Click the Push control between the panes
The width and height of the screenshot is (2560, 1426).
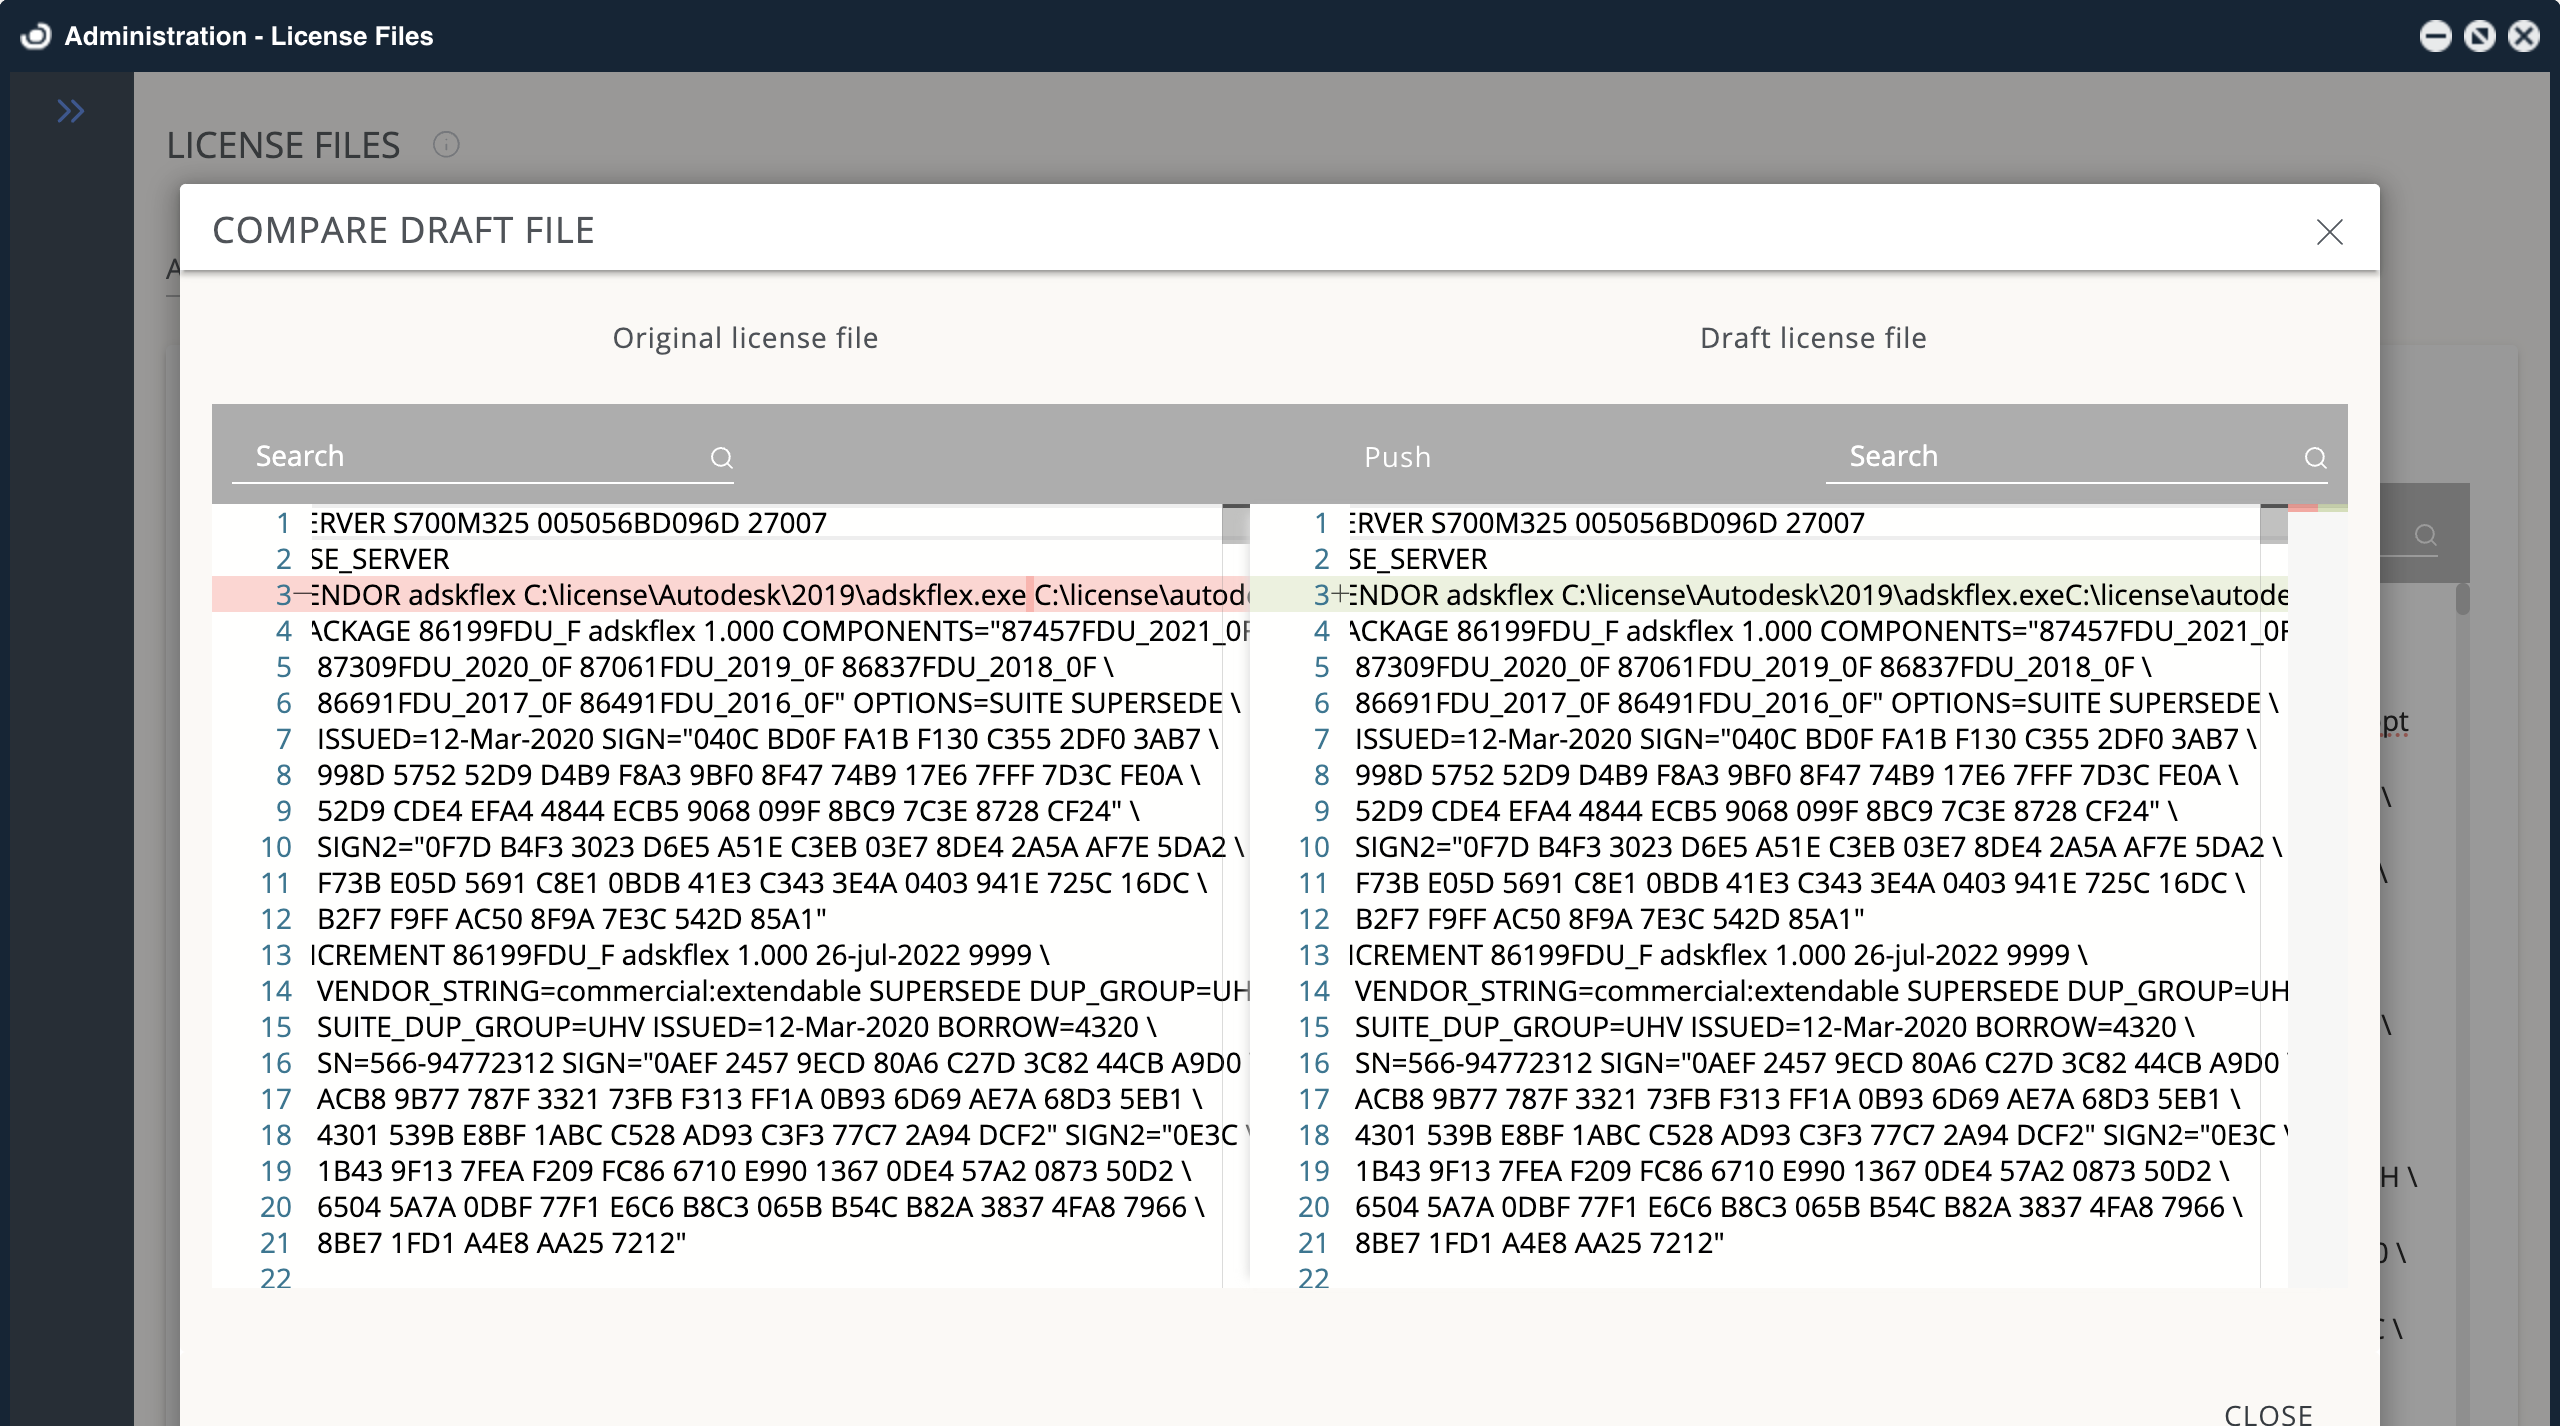click(x=1397, y=457)
